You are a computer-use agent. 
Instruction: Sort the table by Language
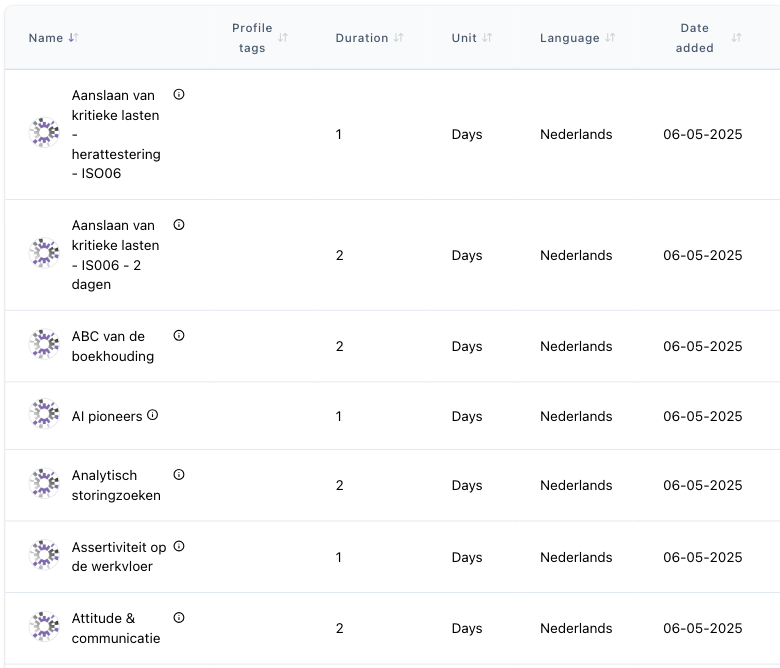[610, 38]
